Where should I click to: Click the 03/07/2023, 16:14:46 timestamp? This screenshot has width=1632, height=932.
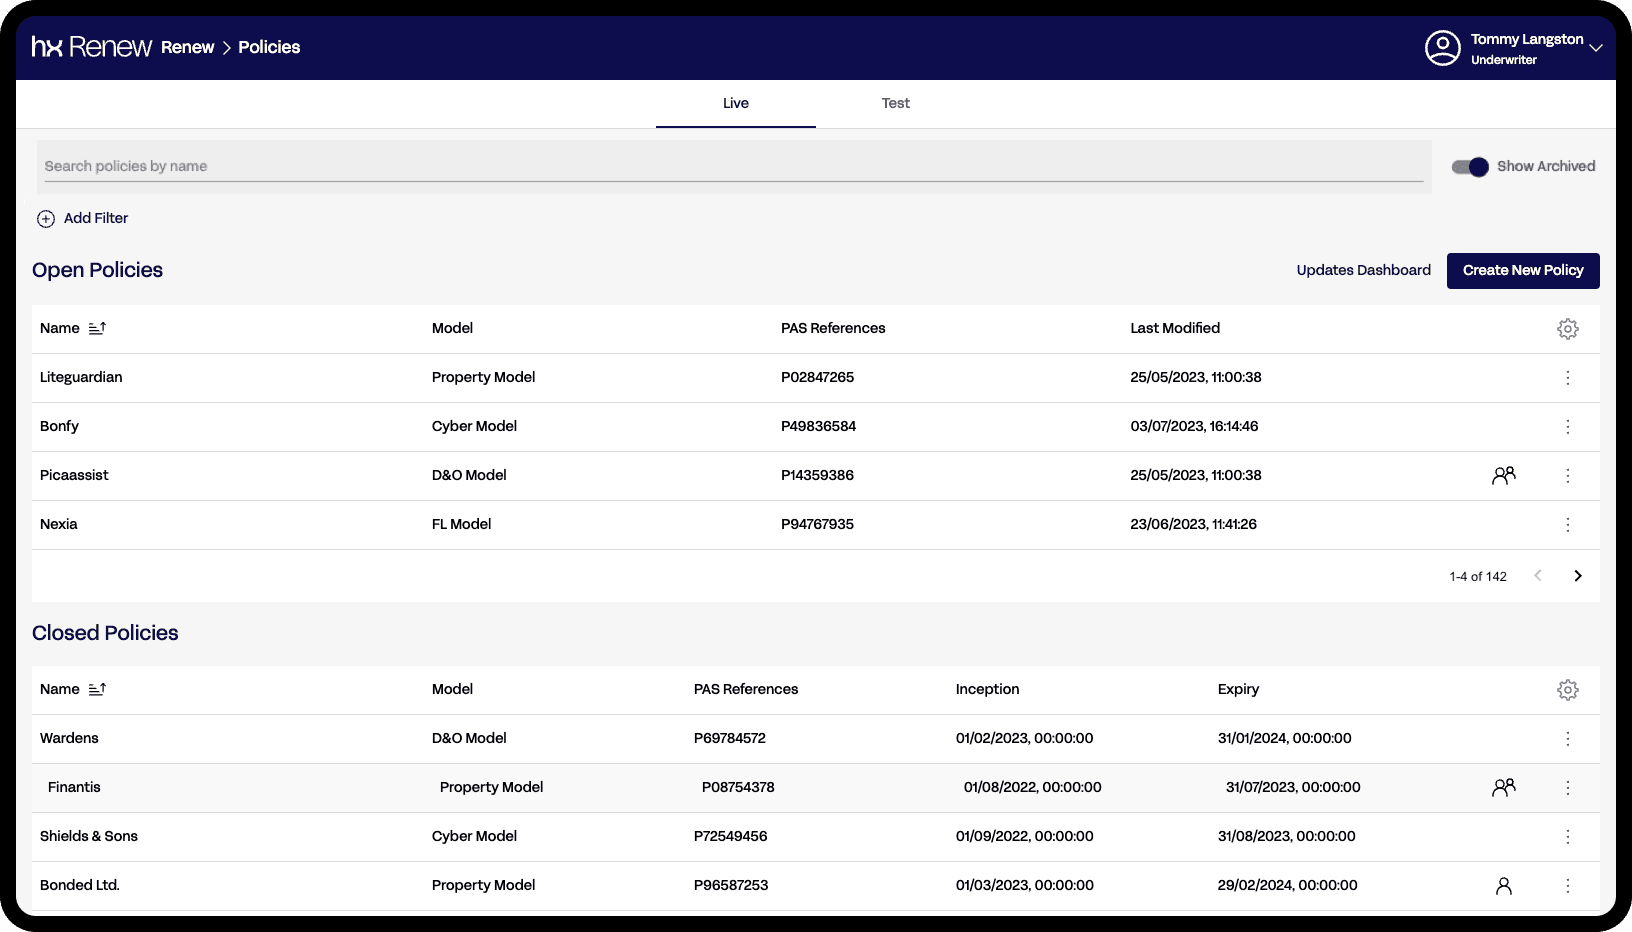click(1194, 426)
